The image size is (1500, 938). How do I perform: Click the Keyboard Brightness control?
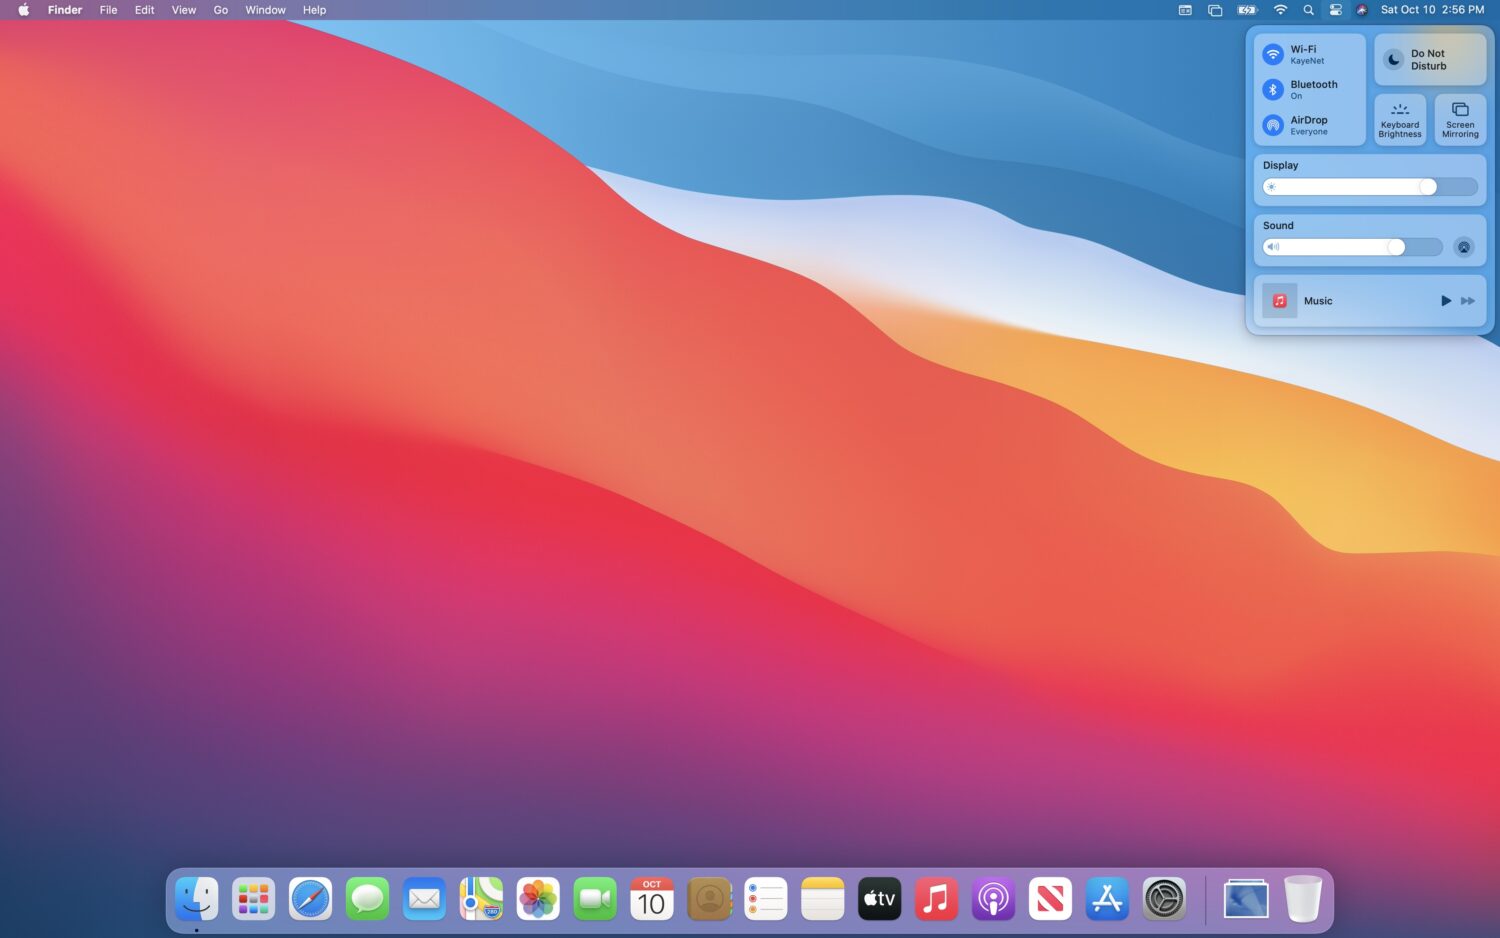pyautogui.click(x=1399, y=119)
